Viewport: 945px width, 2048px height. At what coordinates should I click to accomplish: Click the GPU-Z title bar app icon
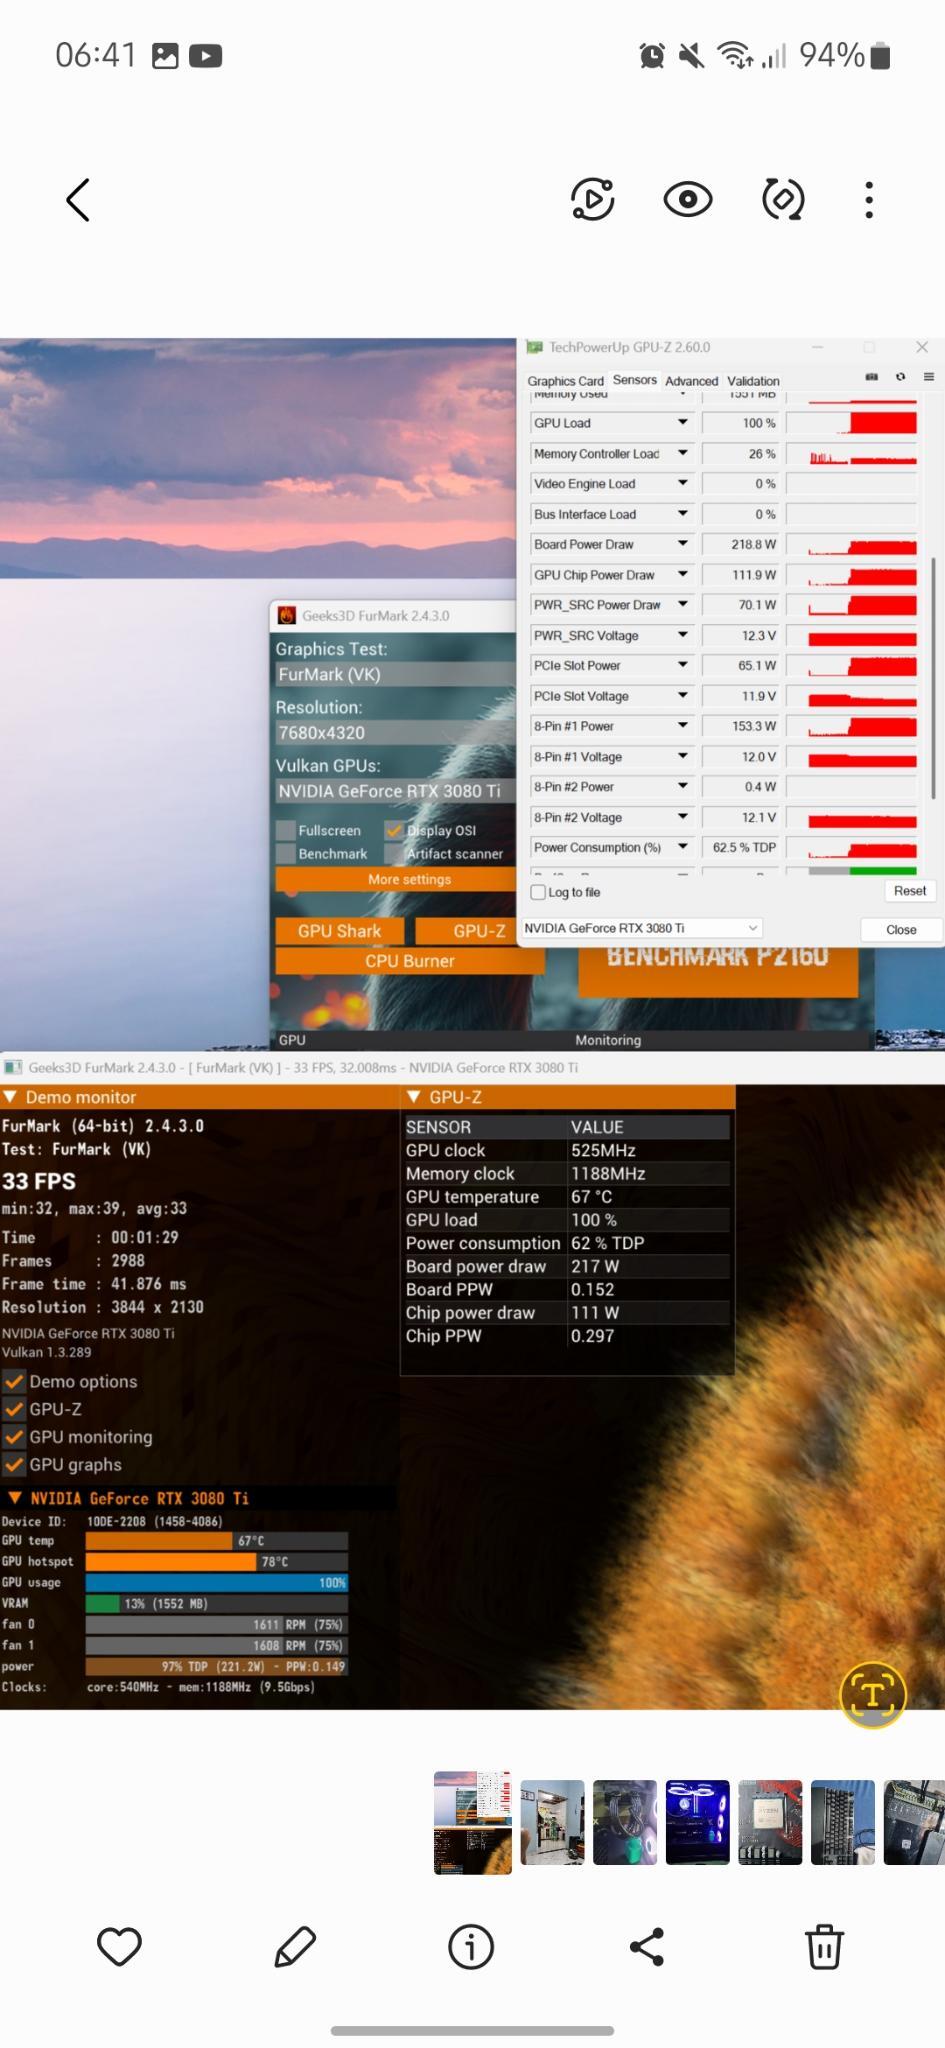click(x=534, y=347)
